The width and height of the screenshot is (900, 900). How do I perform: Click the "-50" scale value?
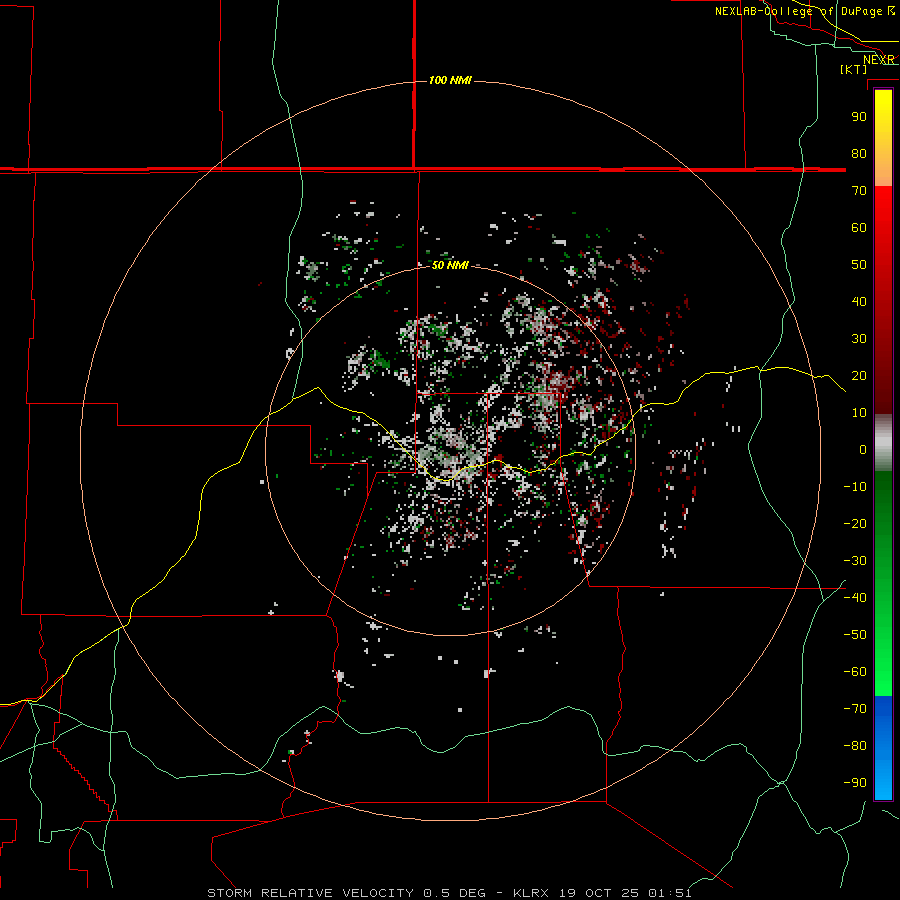coord(855,634)
